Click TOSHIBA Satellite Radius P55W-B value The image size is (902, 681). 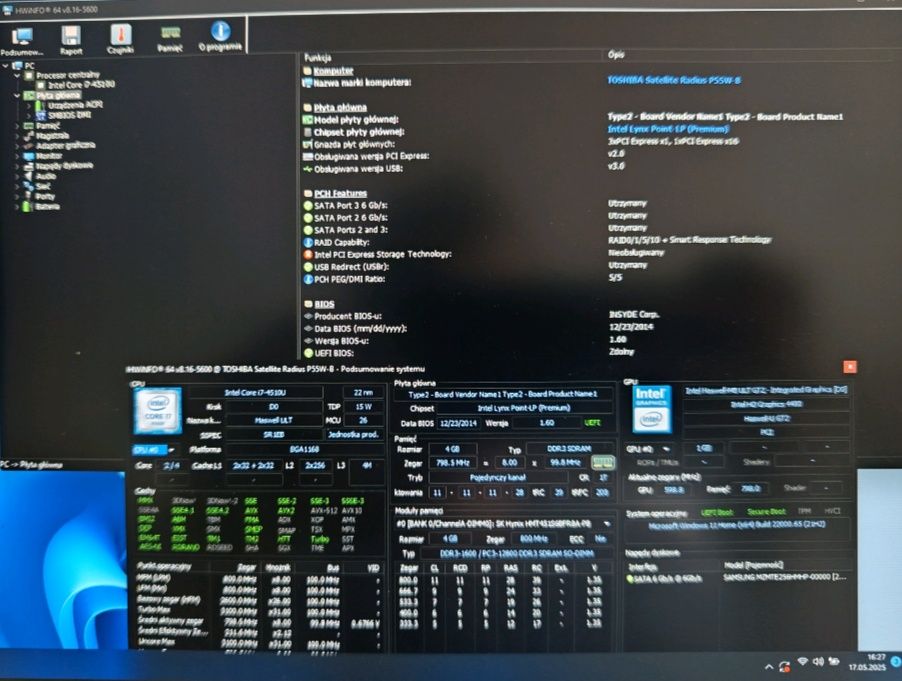(674, 80)
